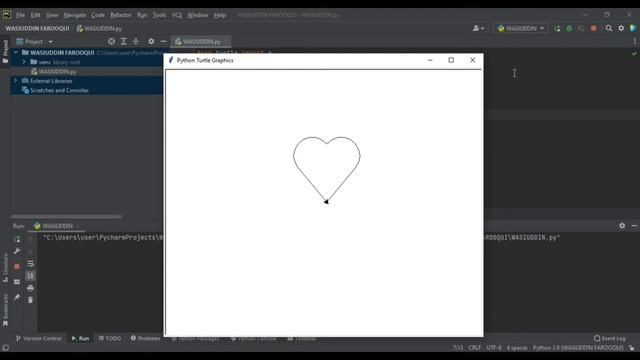Image resolution: width=640 pixels, height=360 pixels.
Task: Open Project panel options gear
Action: pyautogui.click(x=151, y=41)
